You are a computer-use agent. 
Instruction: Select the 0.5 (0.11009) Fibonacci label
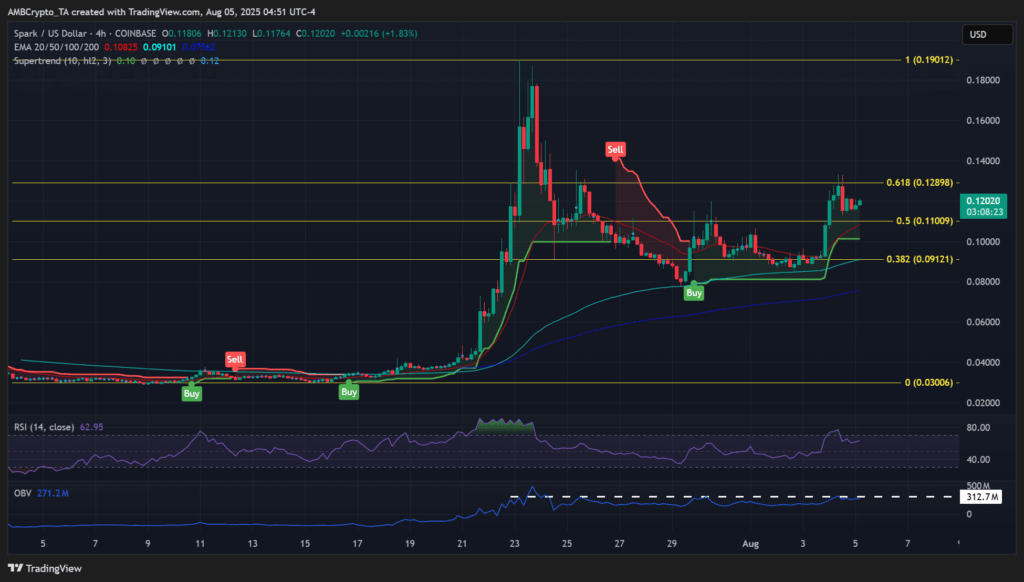(922, 223)
